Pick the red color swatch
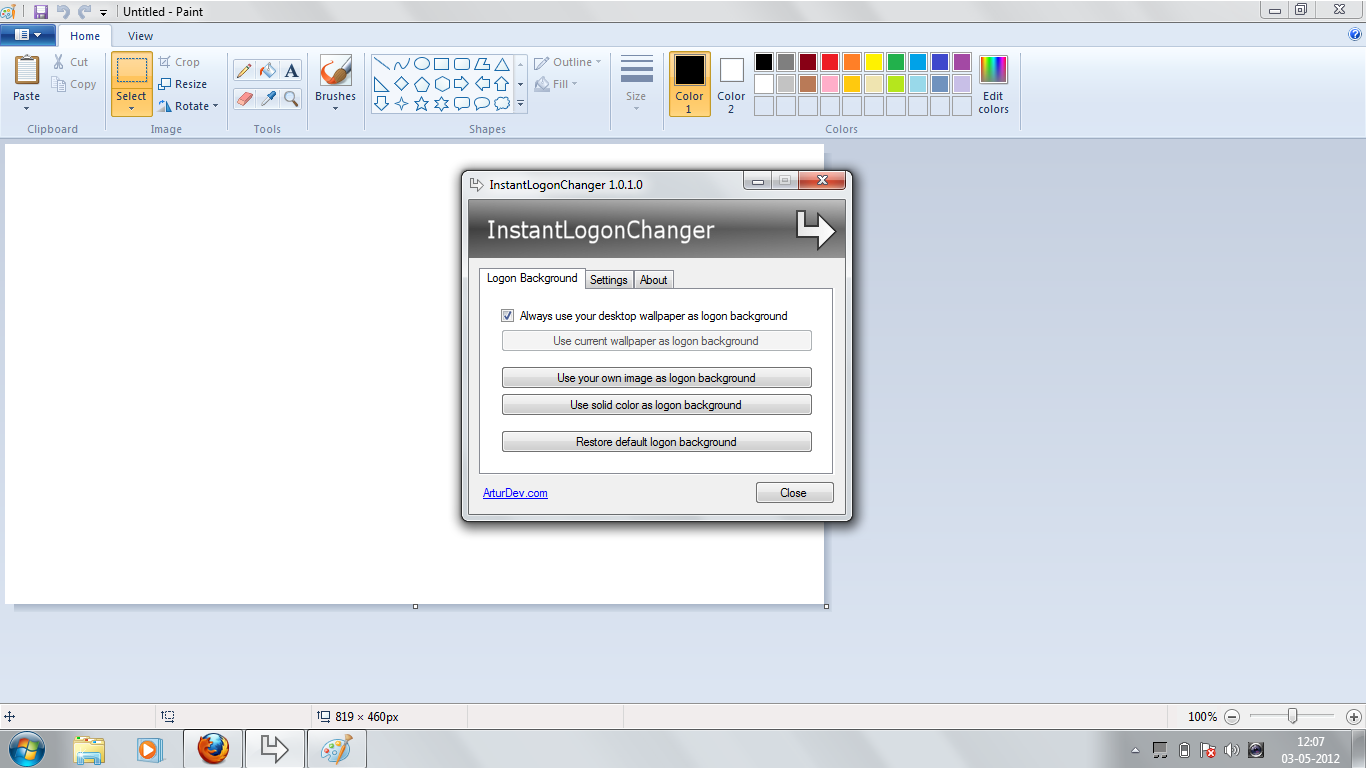 coord(829,62)
